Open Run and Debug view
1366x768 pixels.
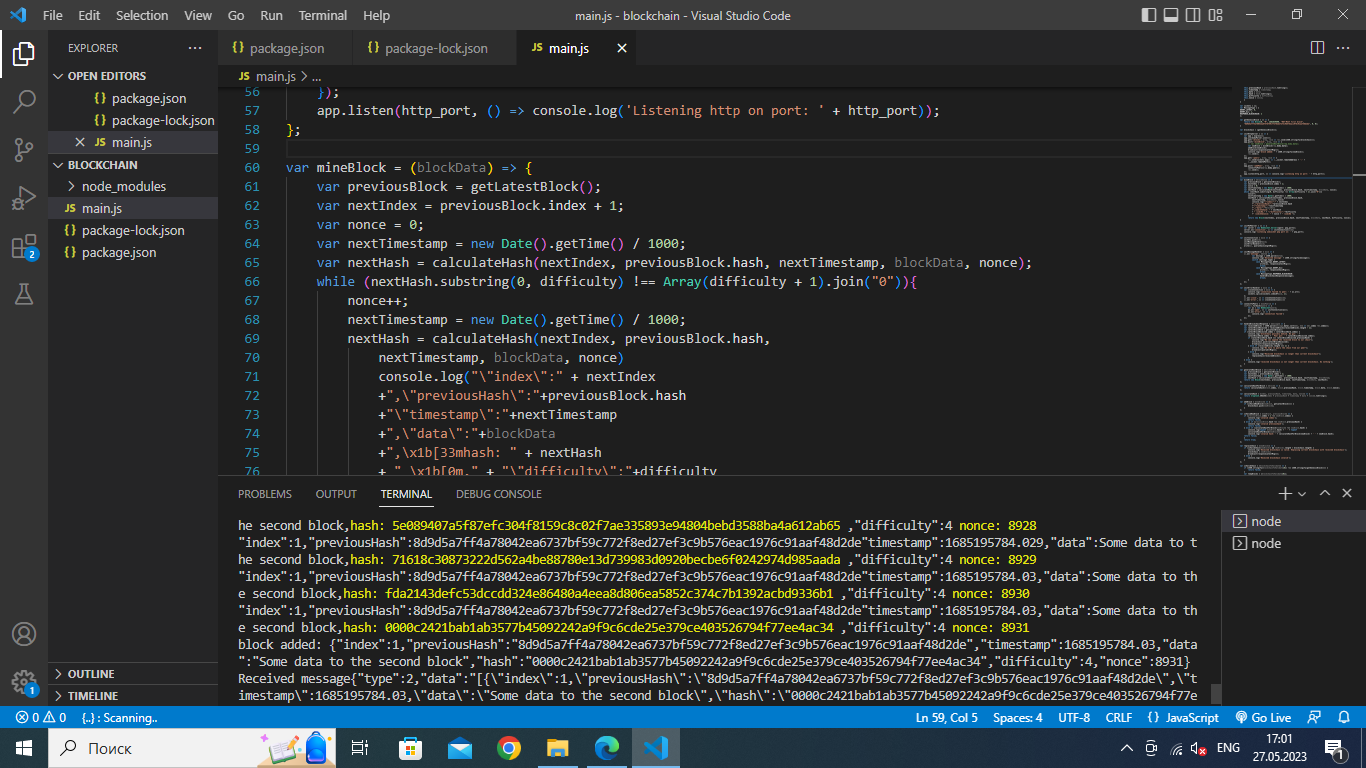(x=24, y=198)
